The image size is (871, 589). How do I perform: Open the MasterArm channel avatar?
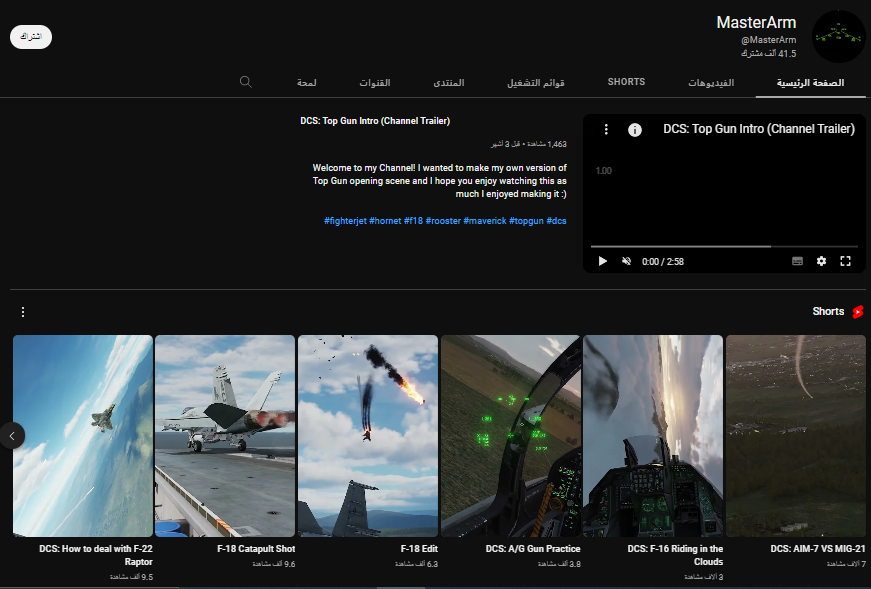(838, 37)
